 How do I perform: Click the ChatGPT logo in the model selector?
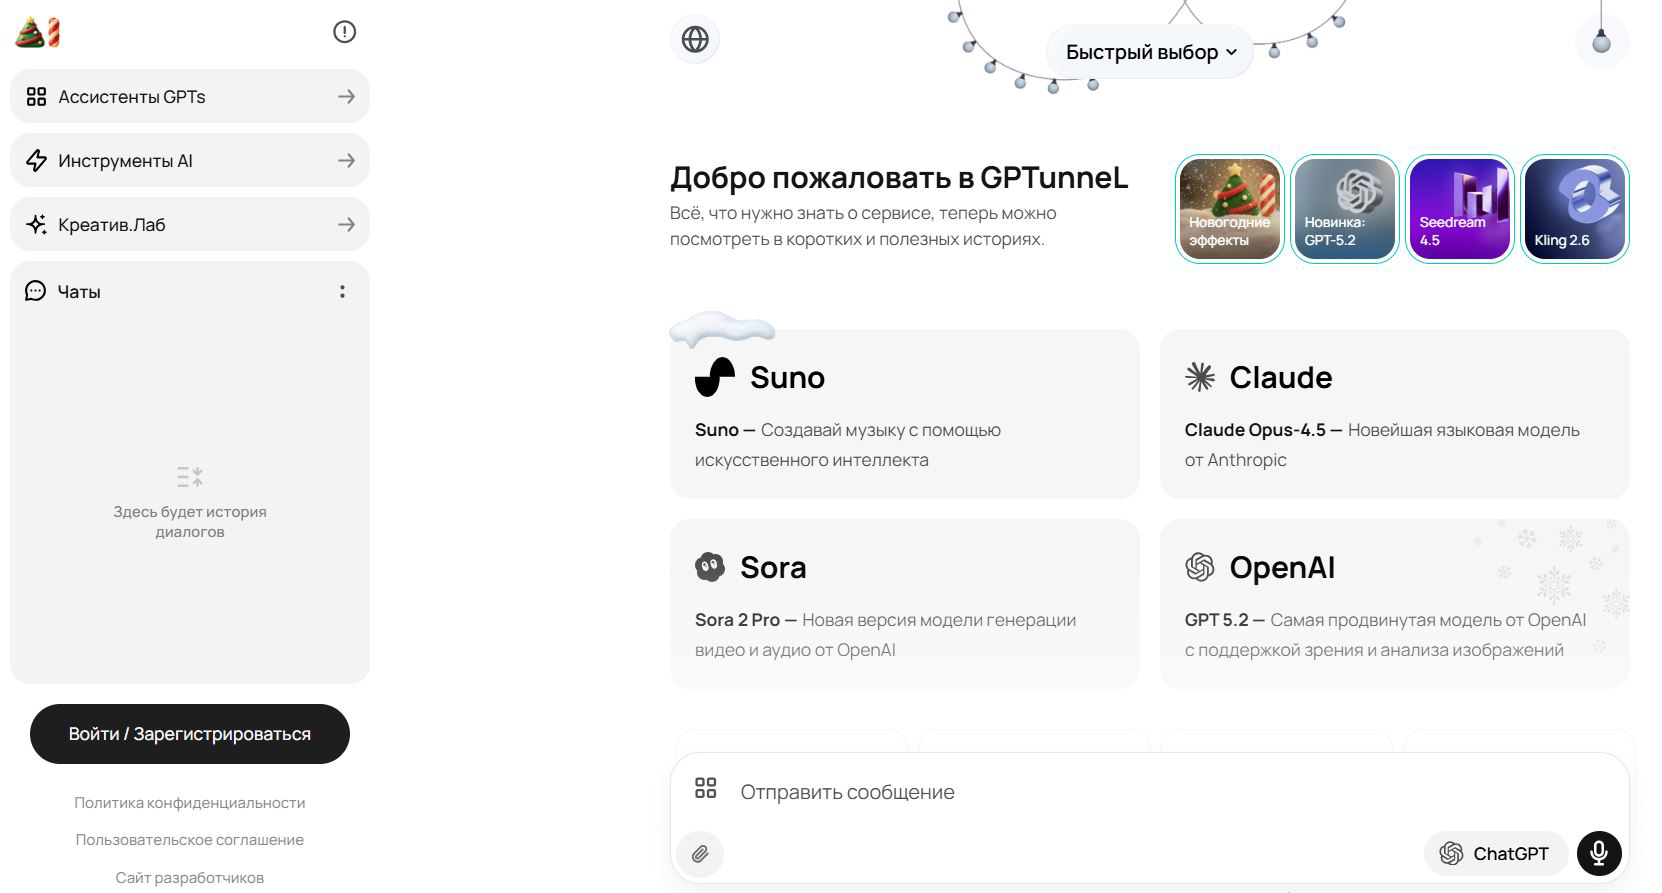click(1451, 853)
